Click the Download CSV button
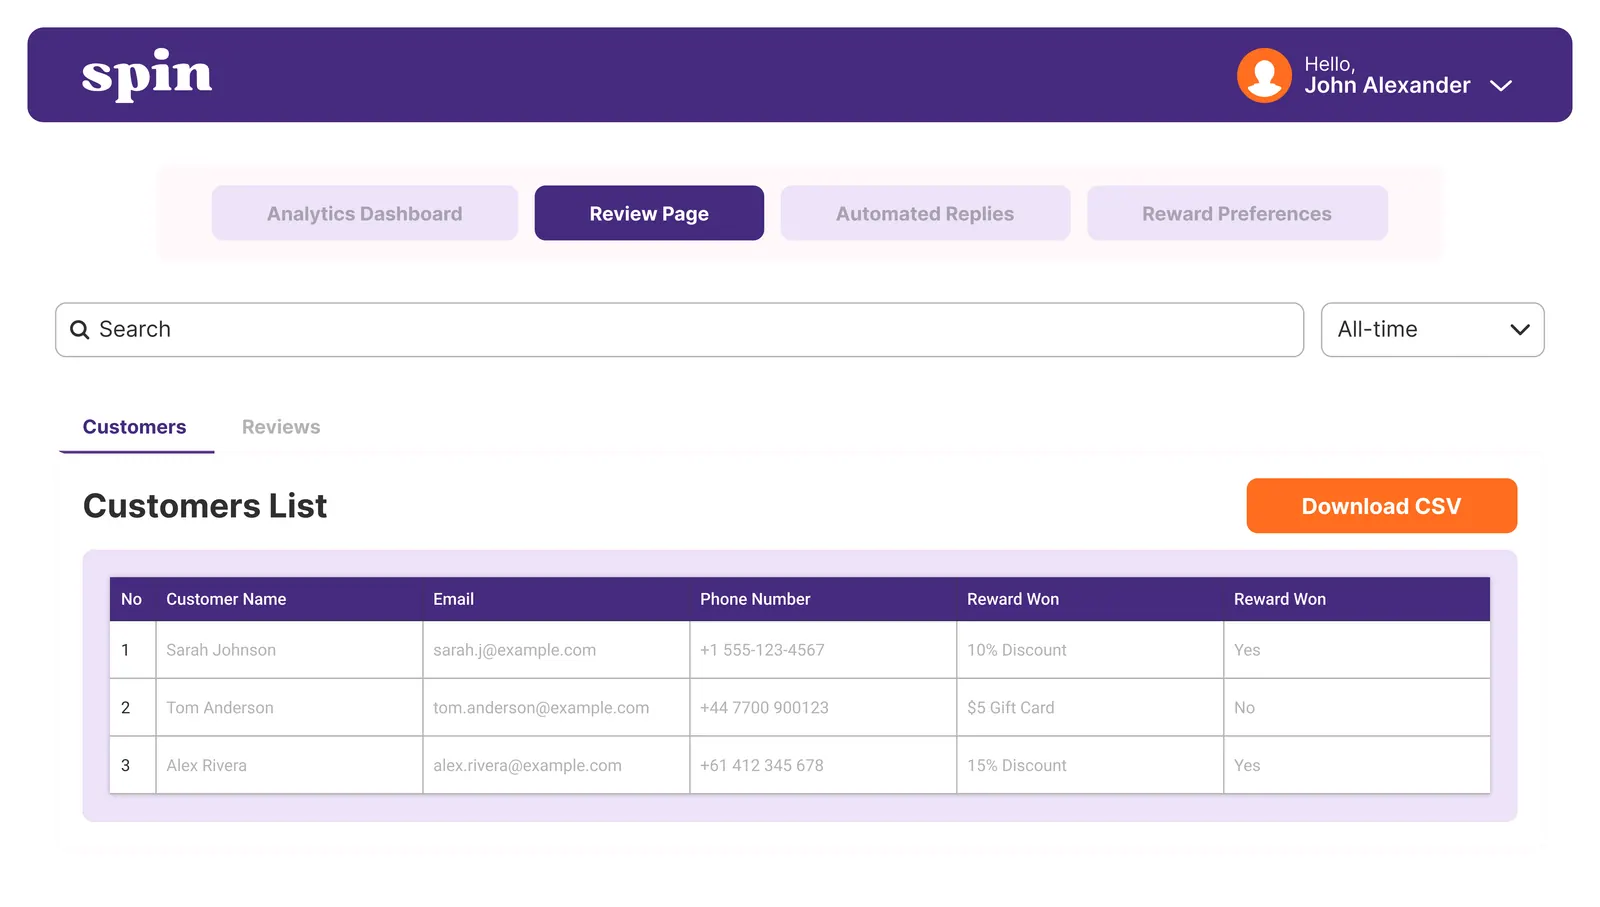1600x907 pixels. point(1381,506)
